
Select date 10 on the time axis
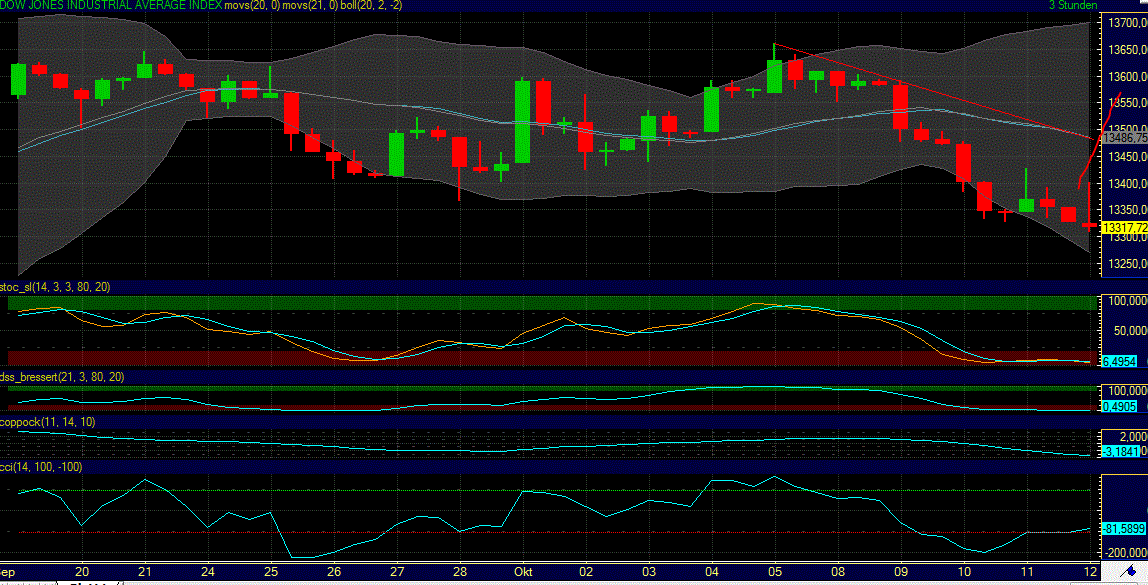click(964, 571)
